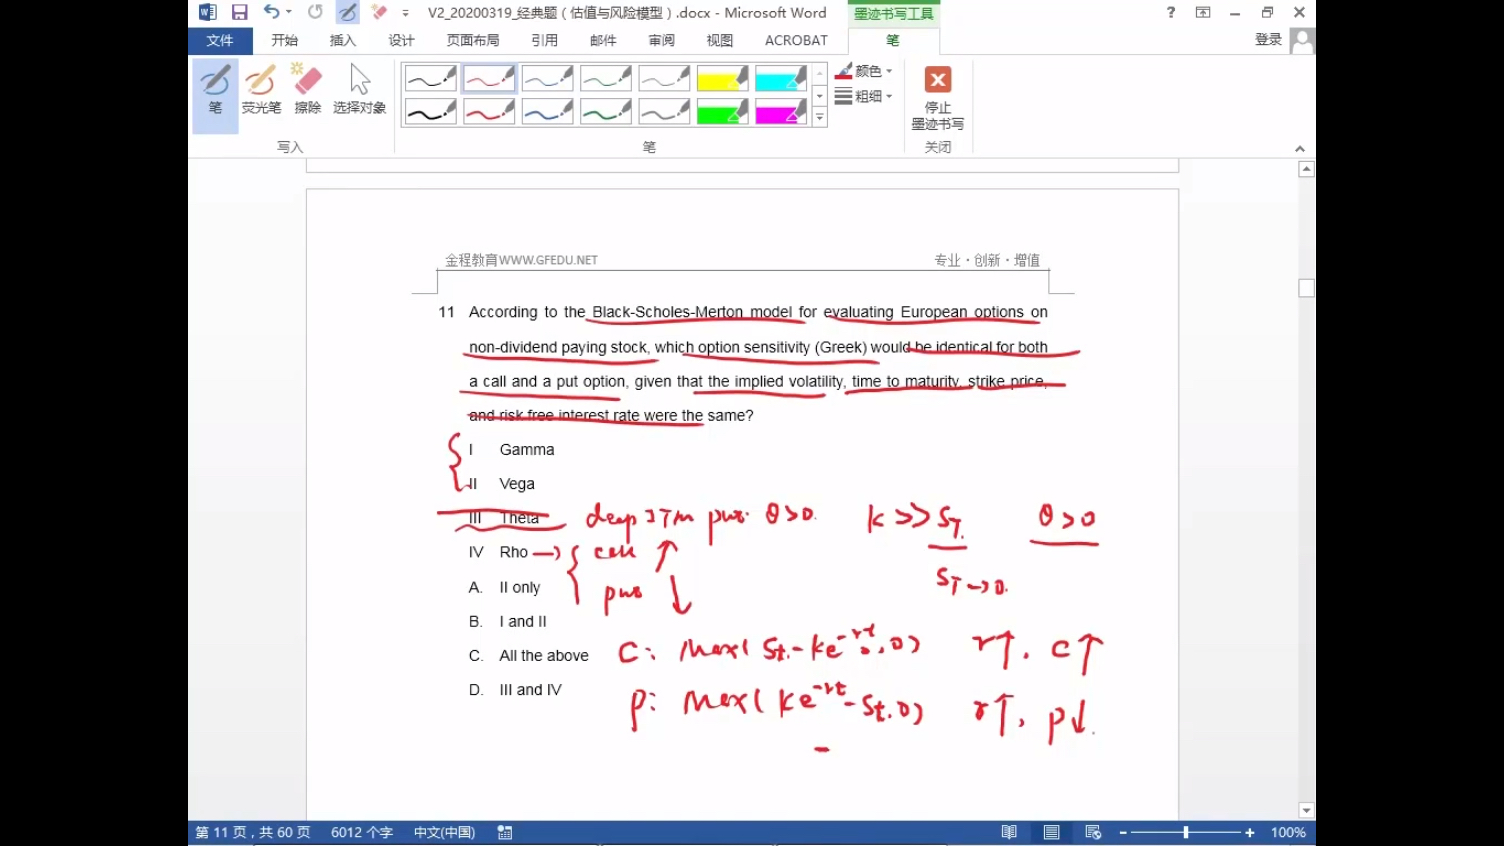Pick the thick black pen style
This screenshot has width=1504, height=846.
point(431,111)
